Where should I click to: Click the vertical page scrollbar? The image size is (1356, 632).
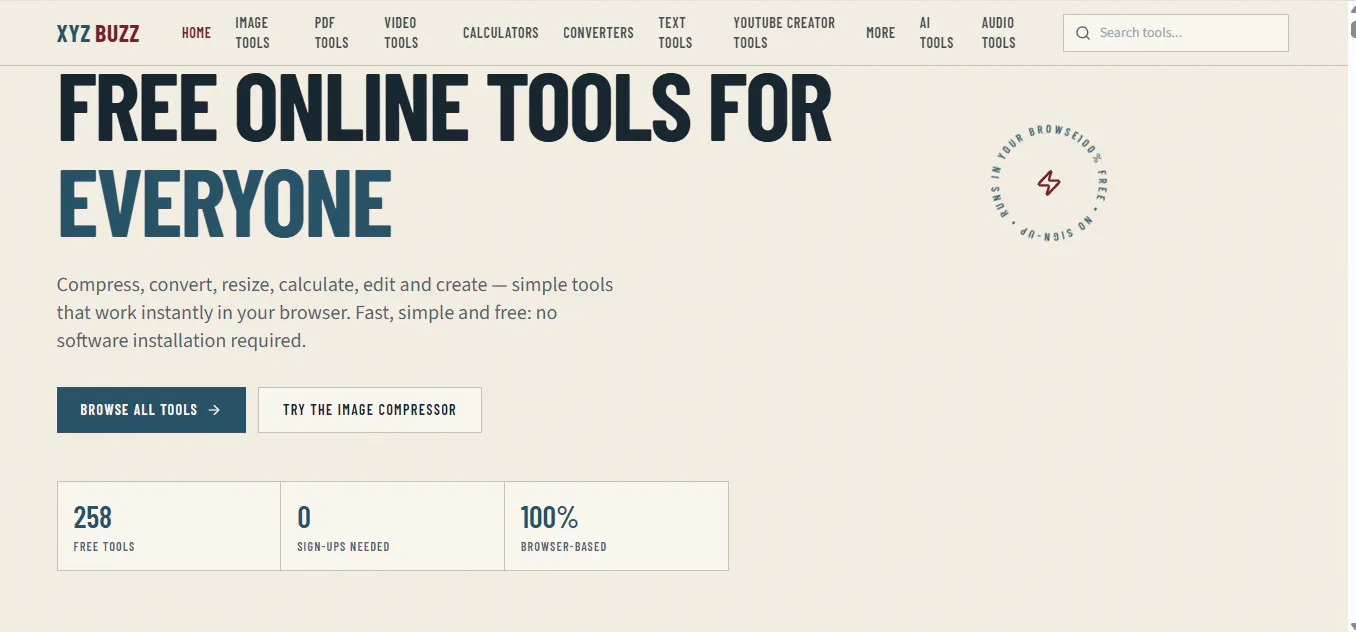pos(1352,316)
